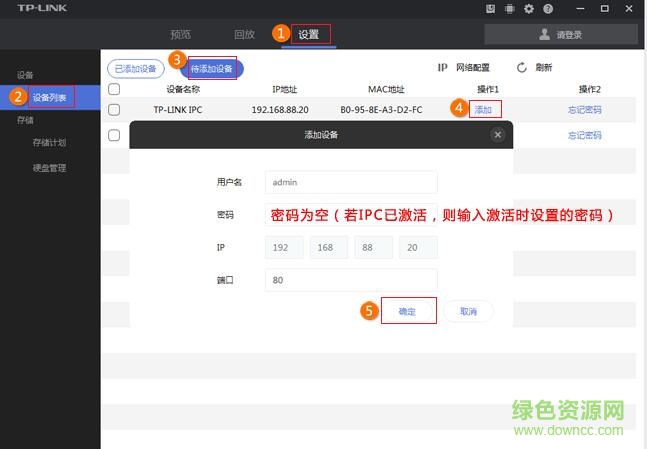
Task: Click the 取消 cancel button
Action: pyautogui.click(x=468, y=311)
